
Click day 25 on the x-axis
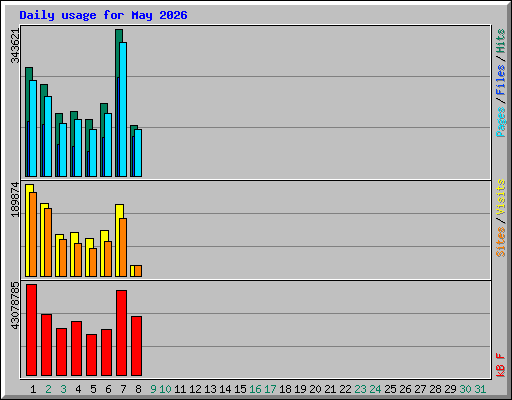coord(390,389)
